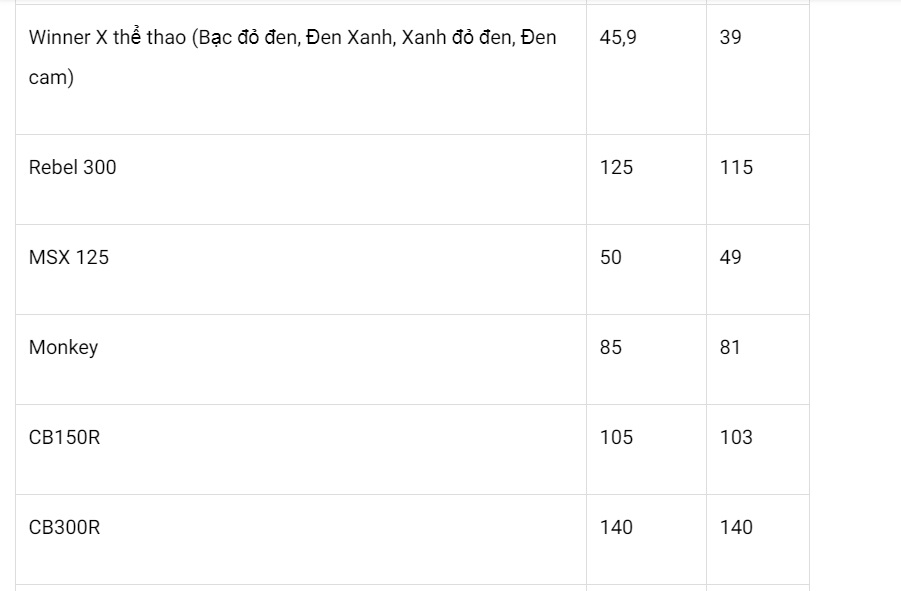Select the Monkey model cell
The width and height of the screenshot is (901, 591).
click(63, 348)
